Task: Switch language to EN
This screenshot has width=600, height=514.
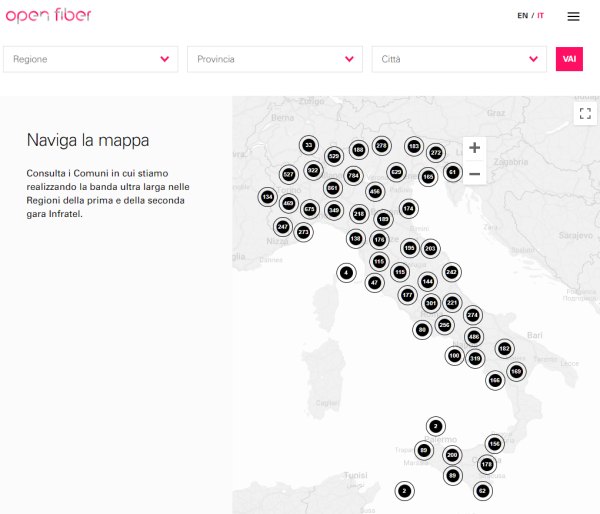Action: pos(522,16)
